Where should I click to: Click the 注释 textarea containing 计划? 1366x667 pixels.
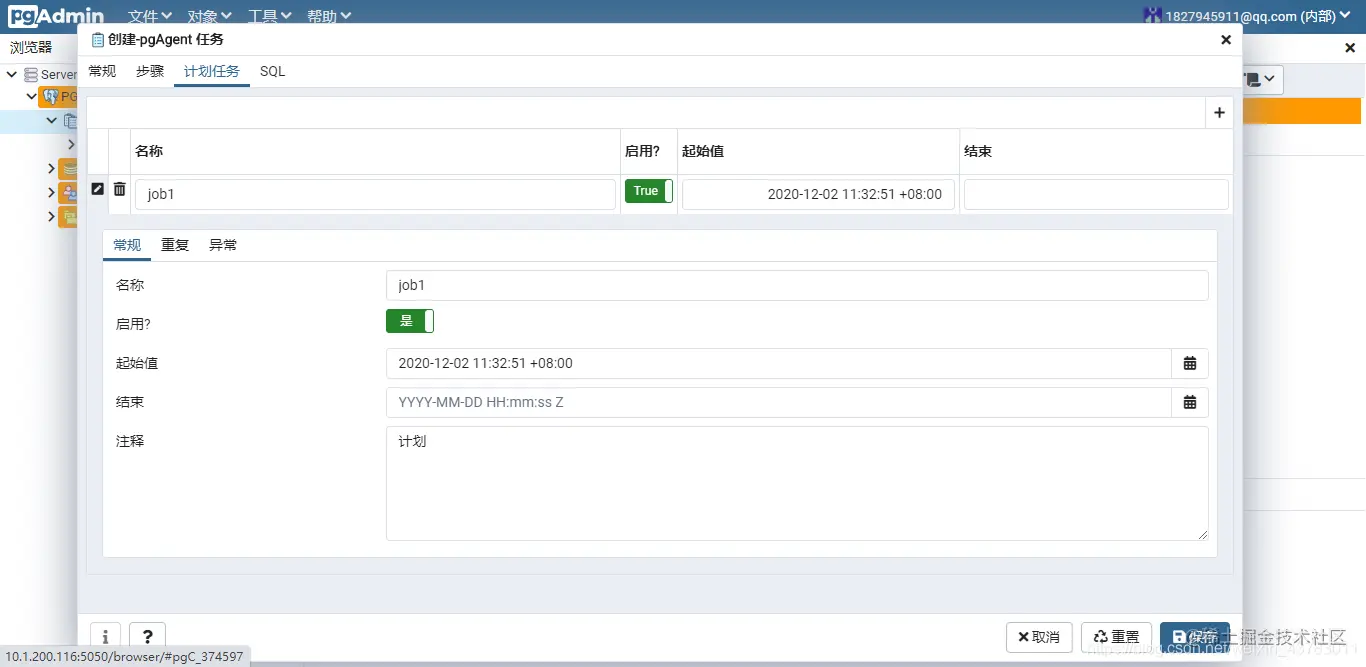click(x=797, y=483)
